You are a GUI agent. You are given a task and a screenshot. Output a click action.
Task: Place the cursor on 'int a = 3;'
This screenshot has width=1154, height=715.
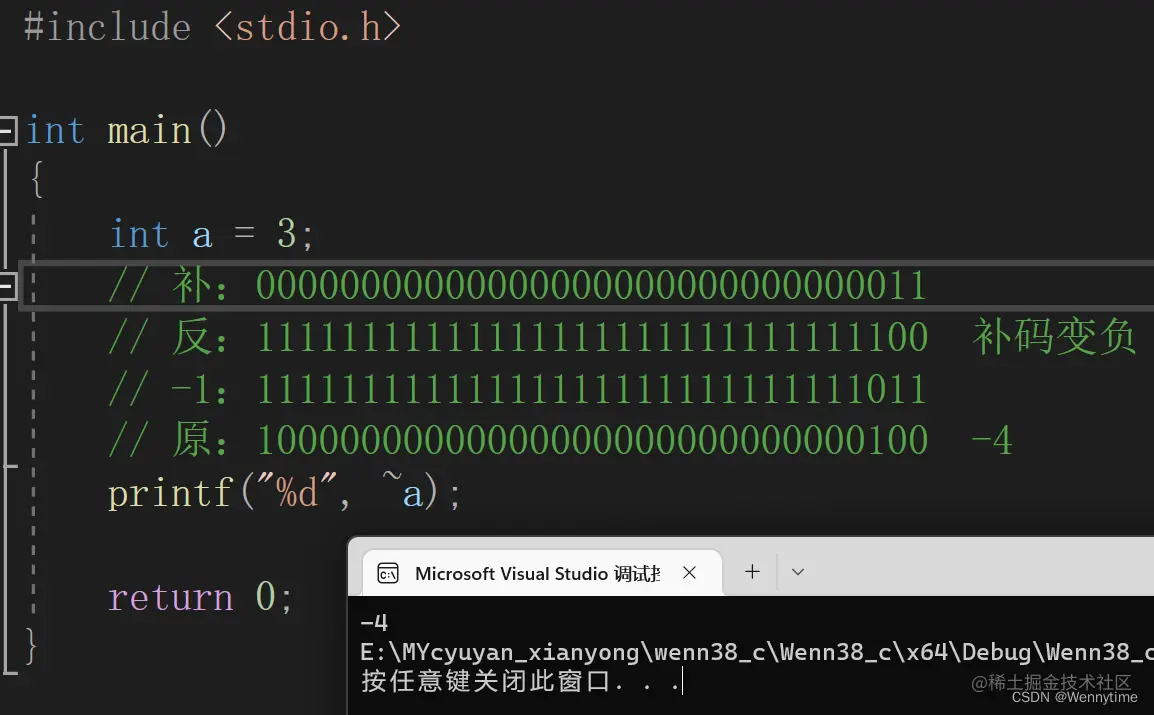[212, 235]
